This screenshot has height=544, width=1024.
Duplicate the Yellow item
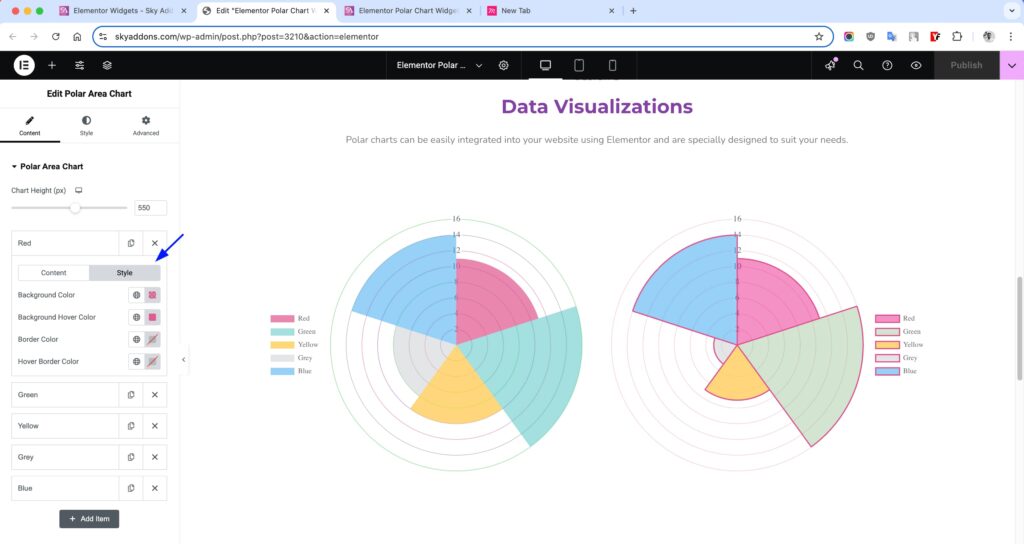(x=131, y=426)
